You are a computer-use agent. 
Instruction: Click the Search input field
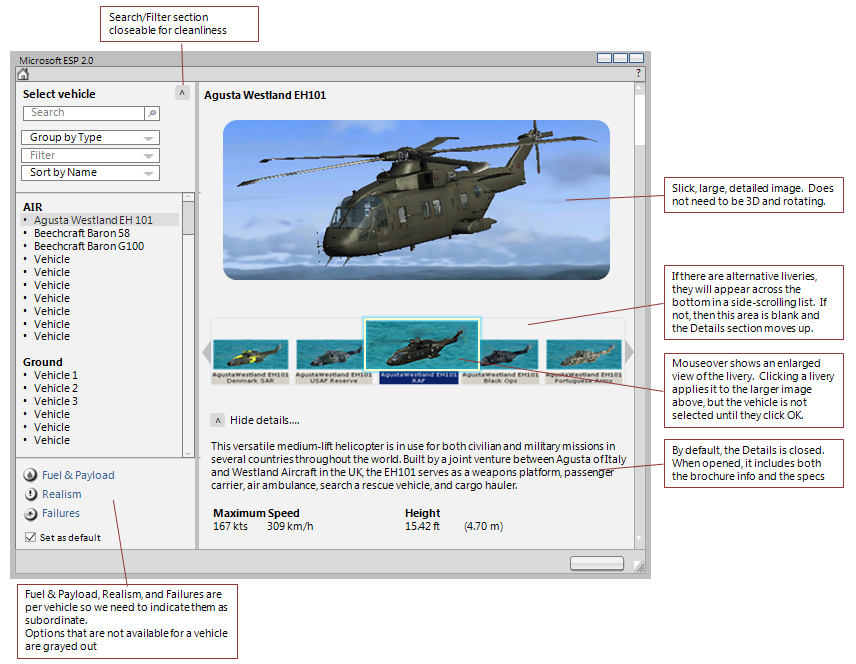point(84,113)
